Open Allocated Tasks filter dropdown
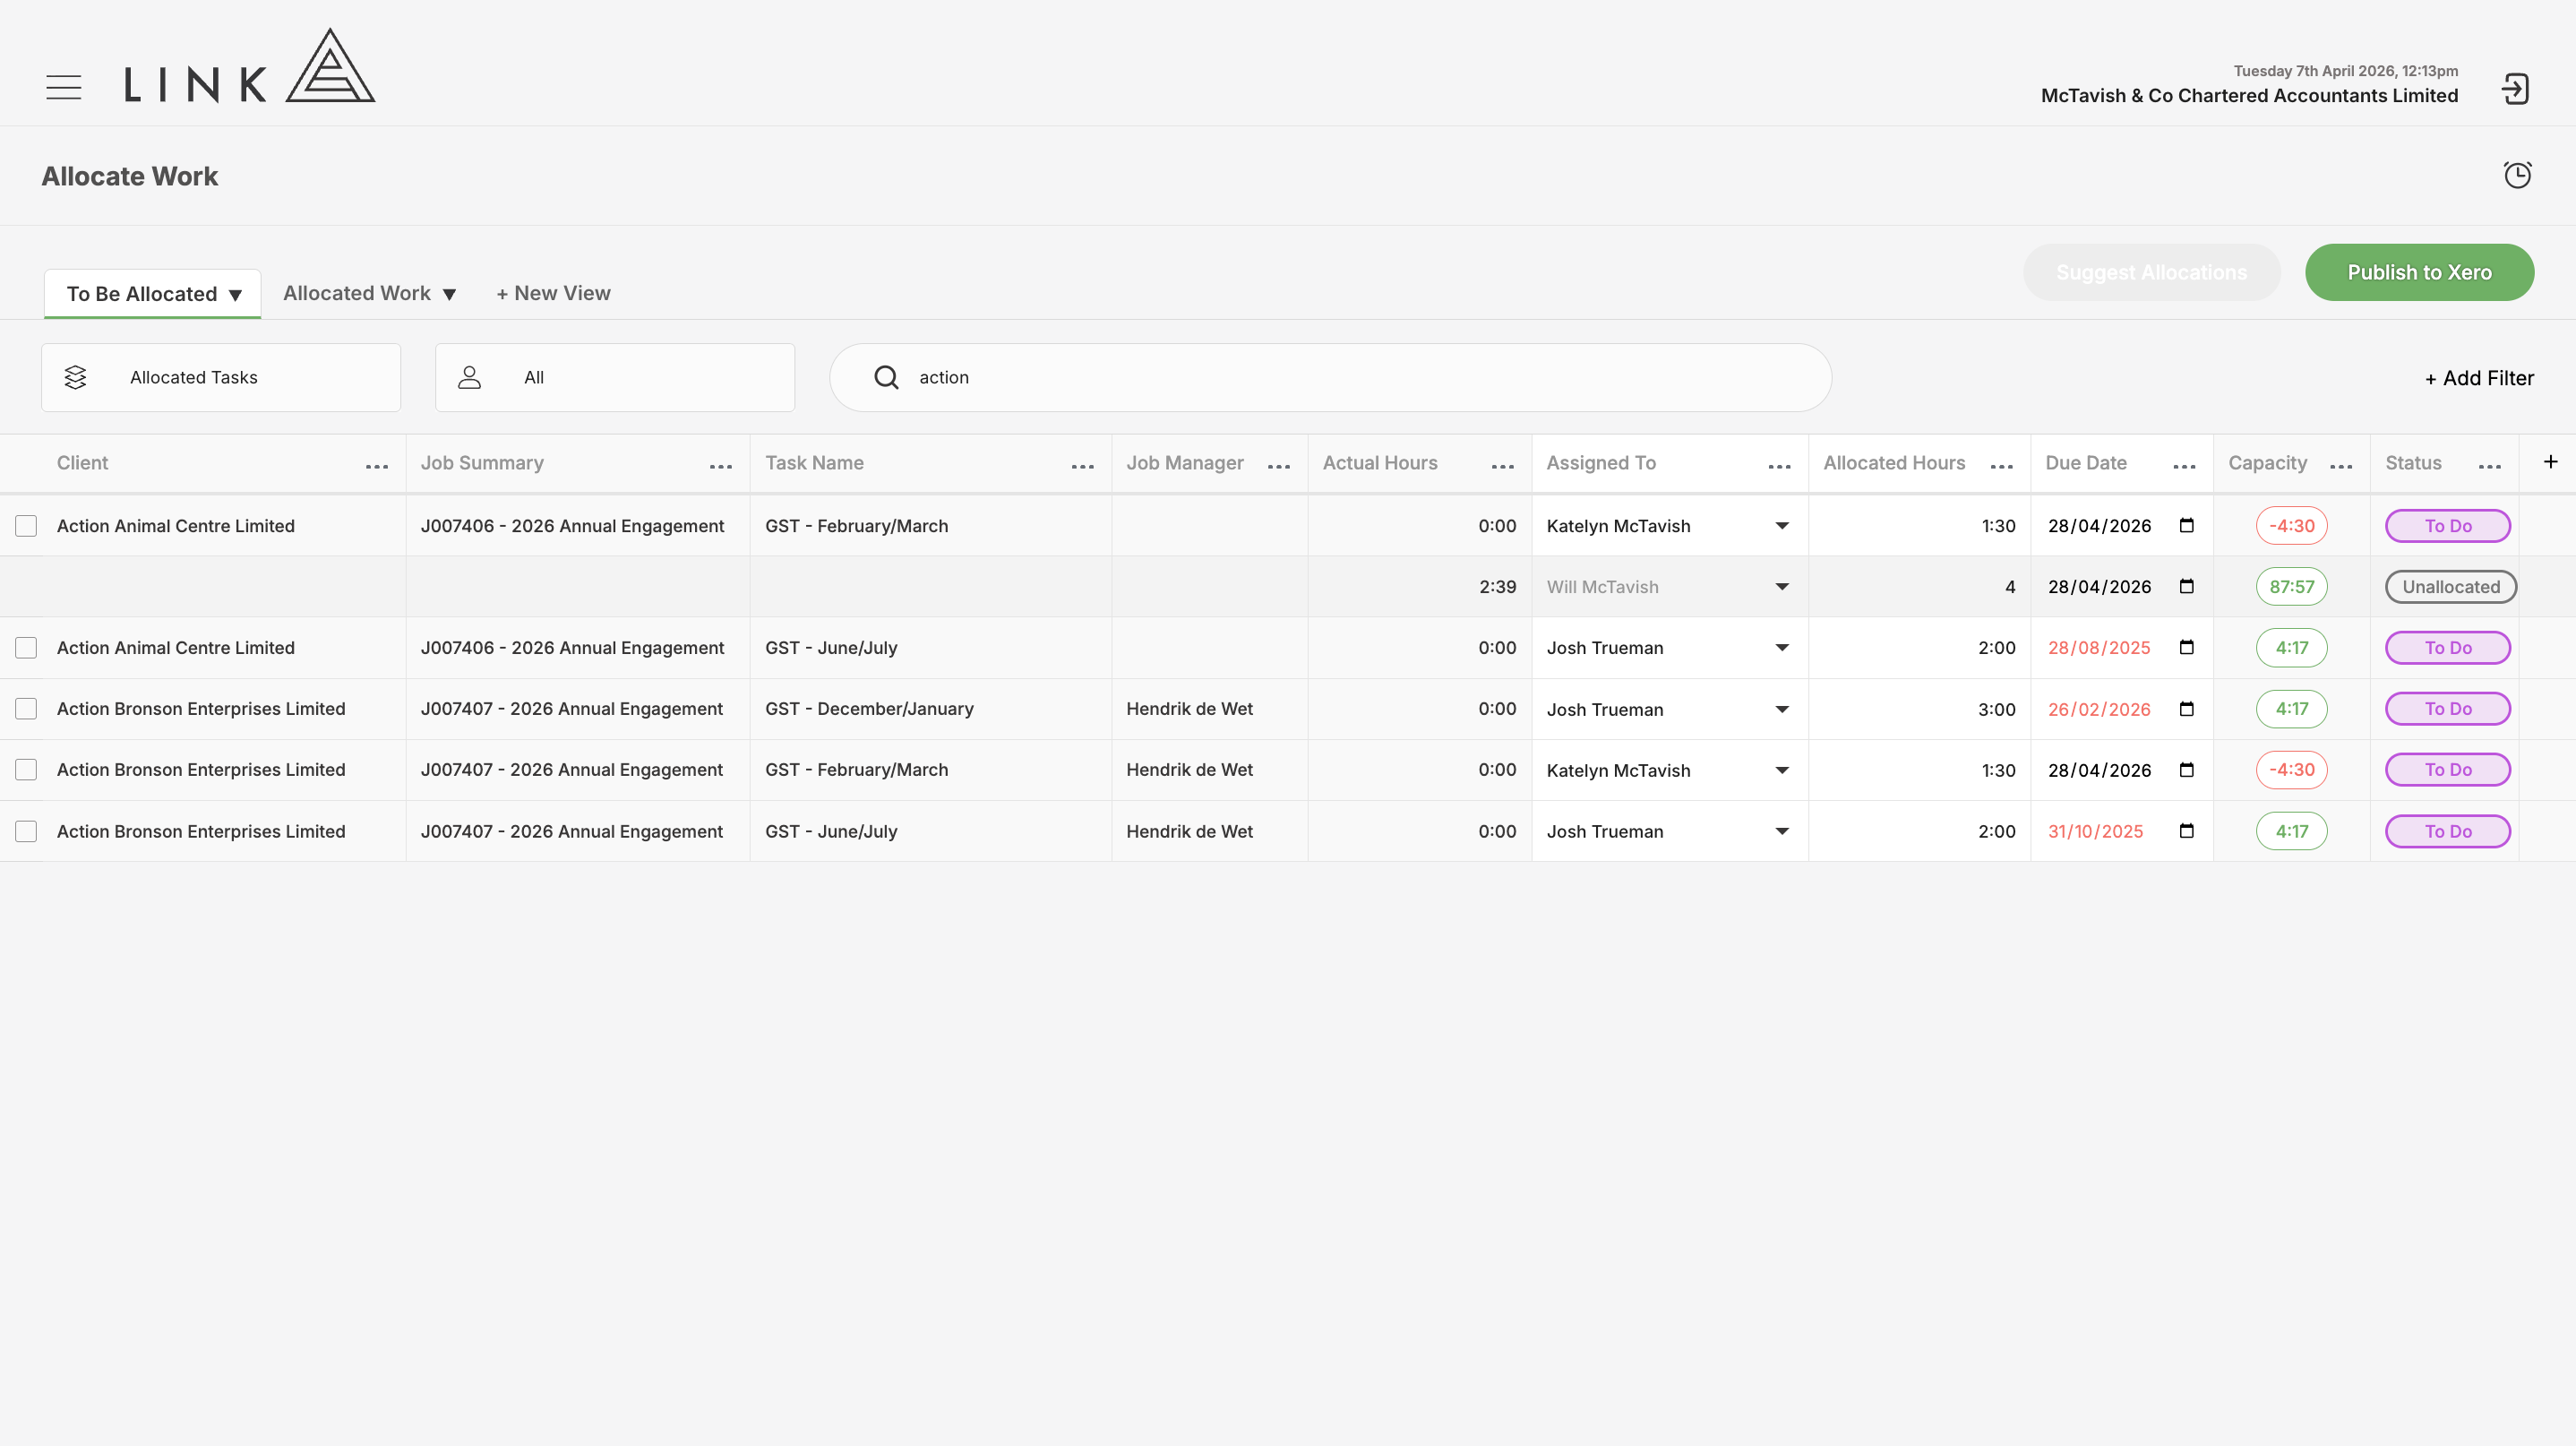 (221, 377)
